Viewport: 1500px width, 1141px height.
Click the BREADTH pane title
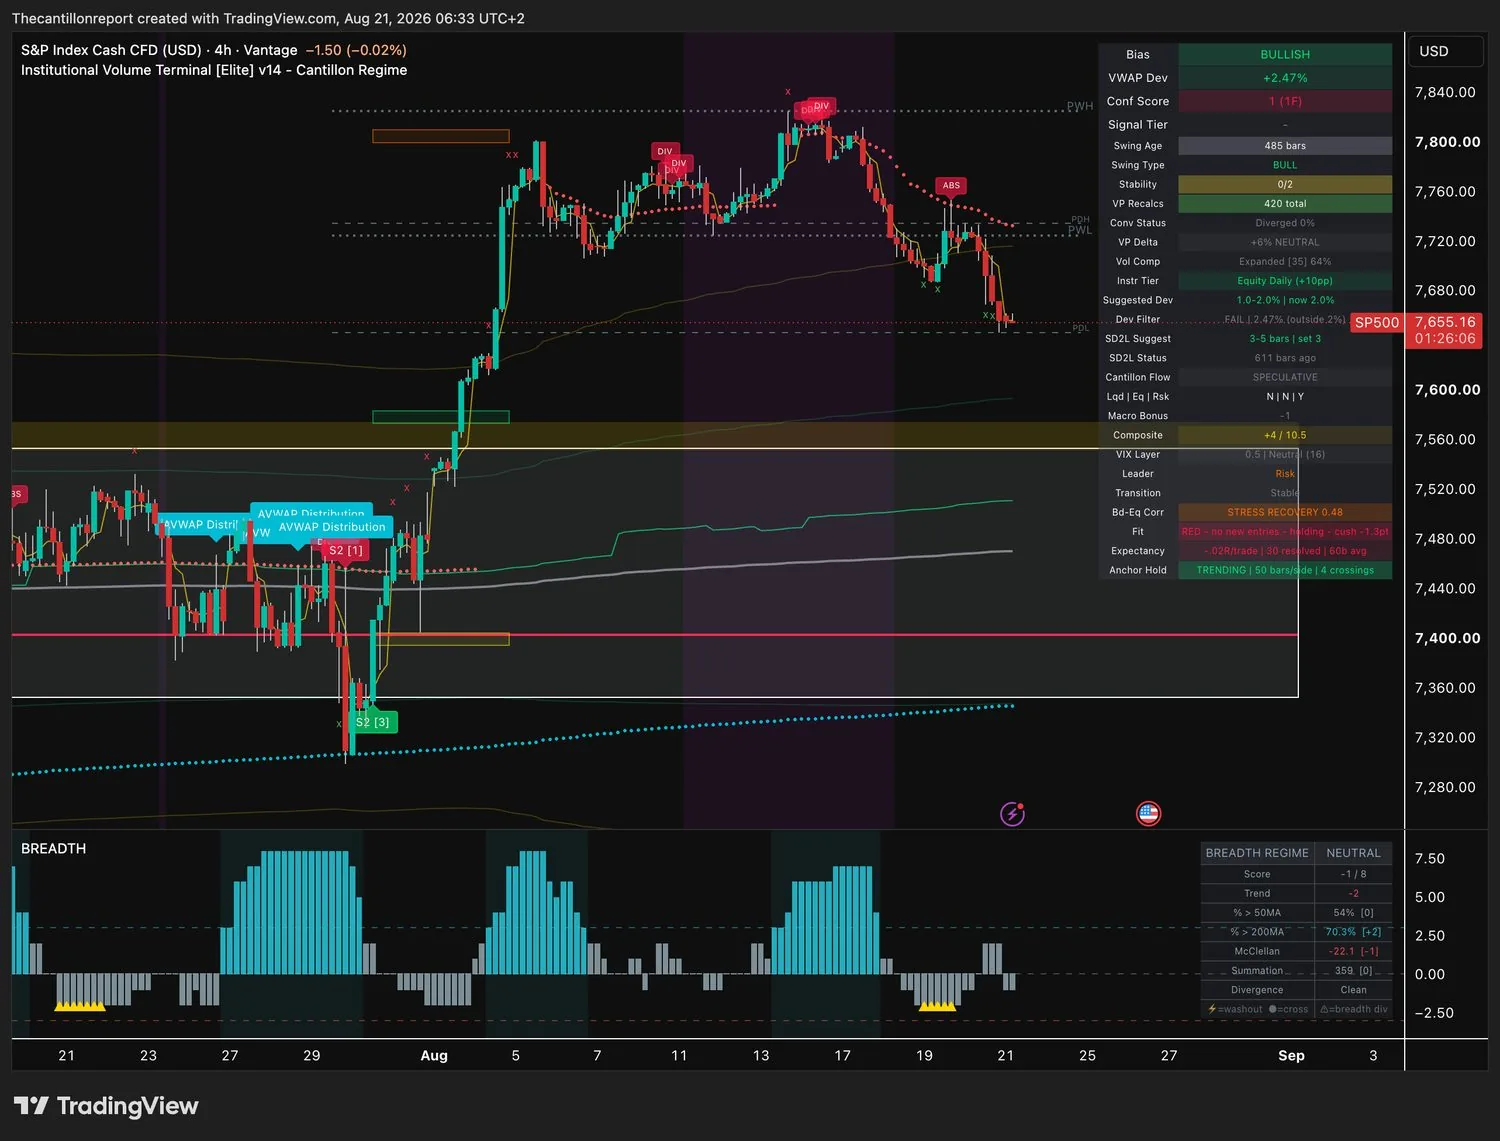tap(54, 849)
